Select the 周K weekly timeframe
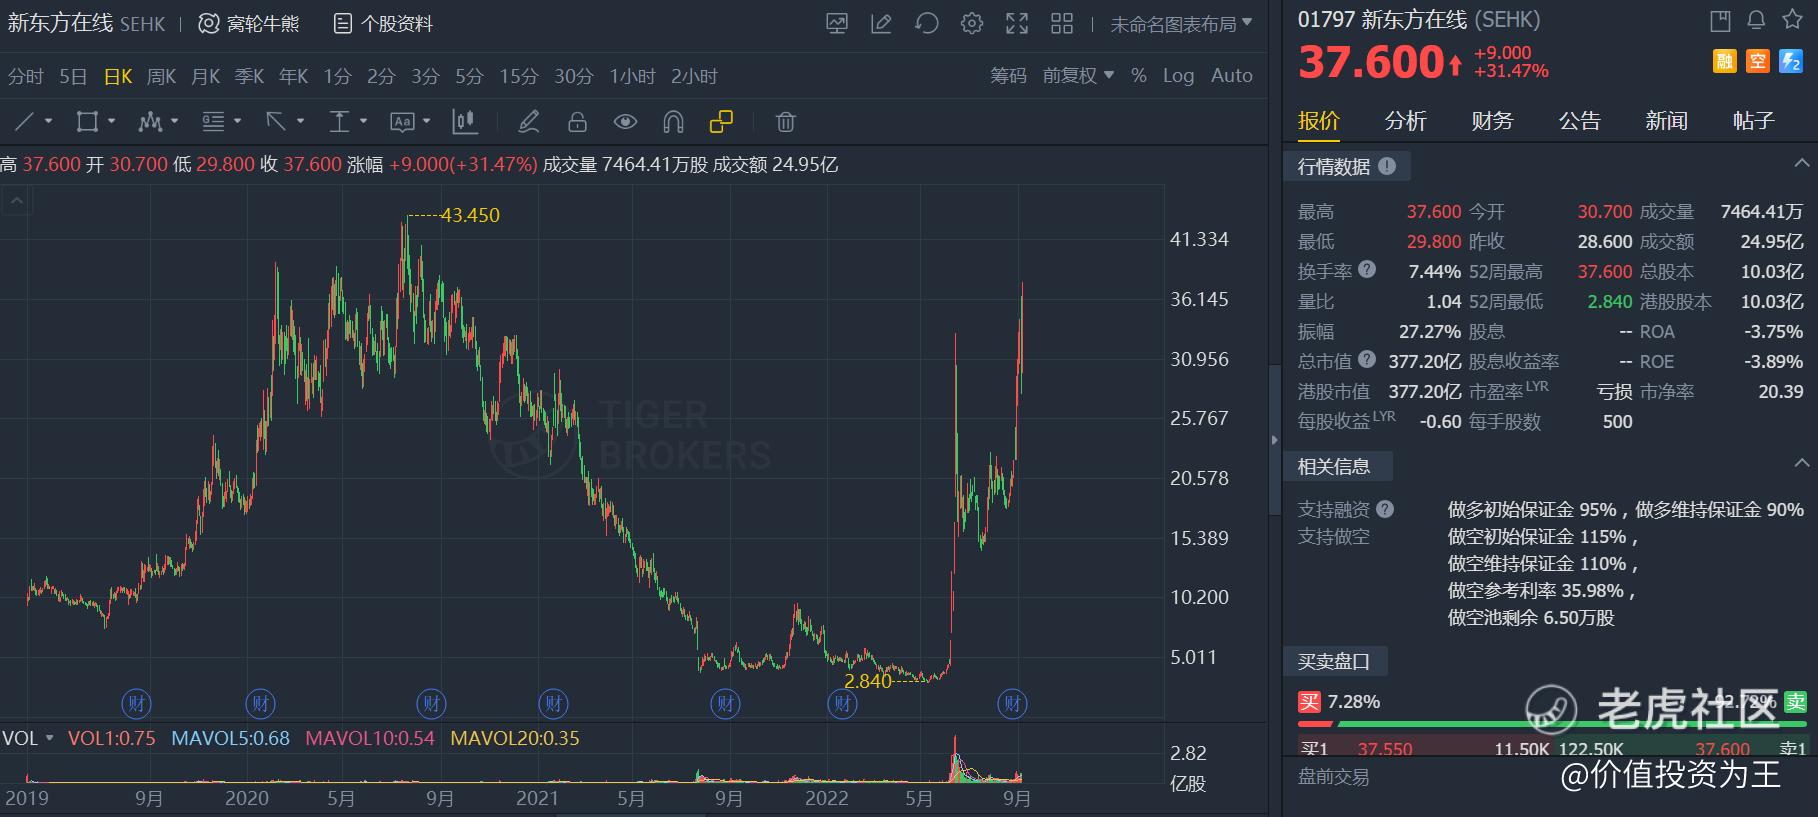The width and height of the screenshot is (1818, 817). [x=161, y=76]
